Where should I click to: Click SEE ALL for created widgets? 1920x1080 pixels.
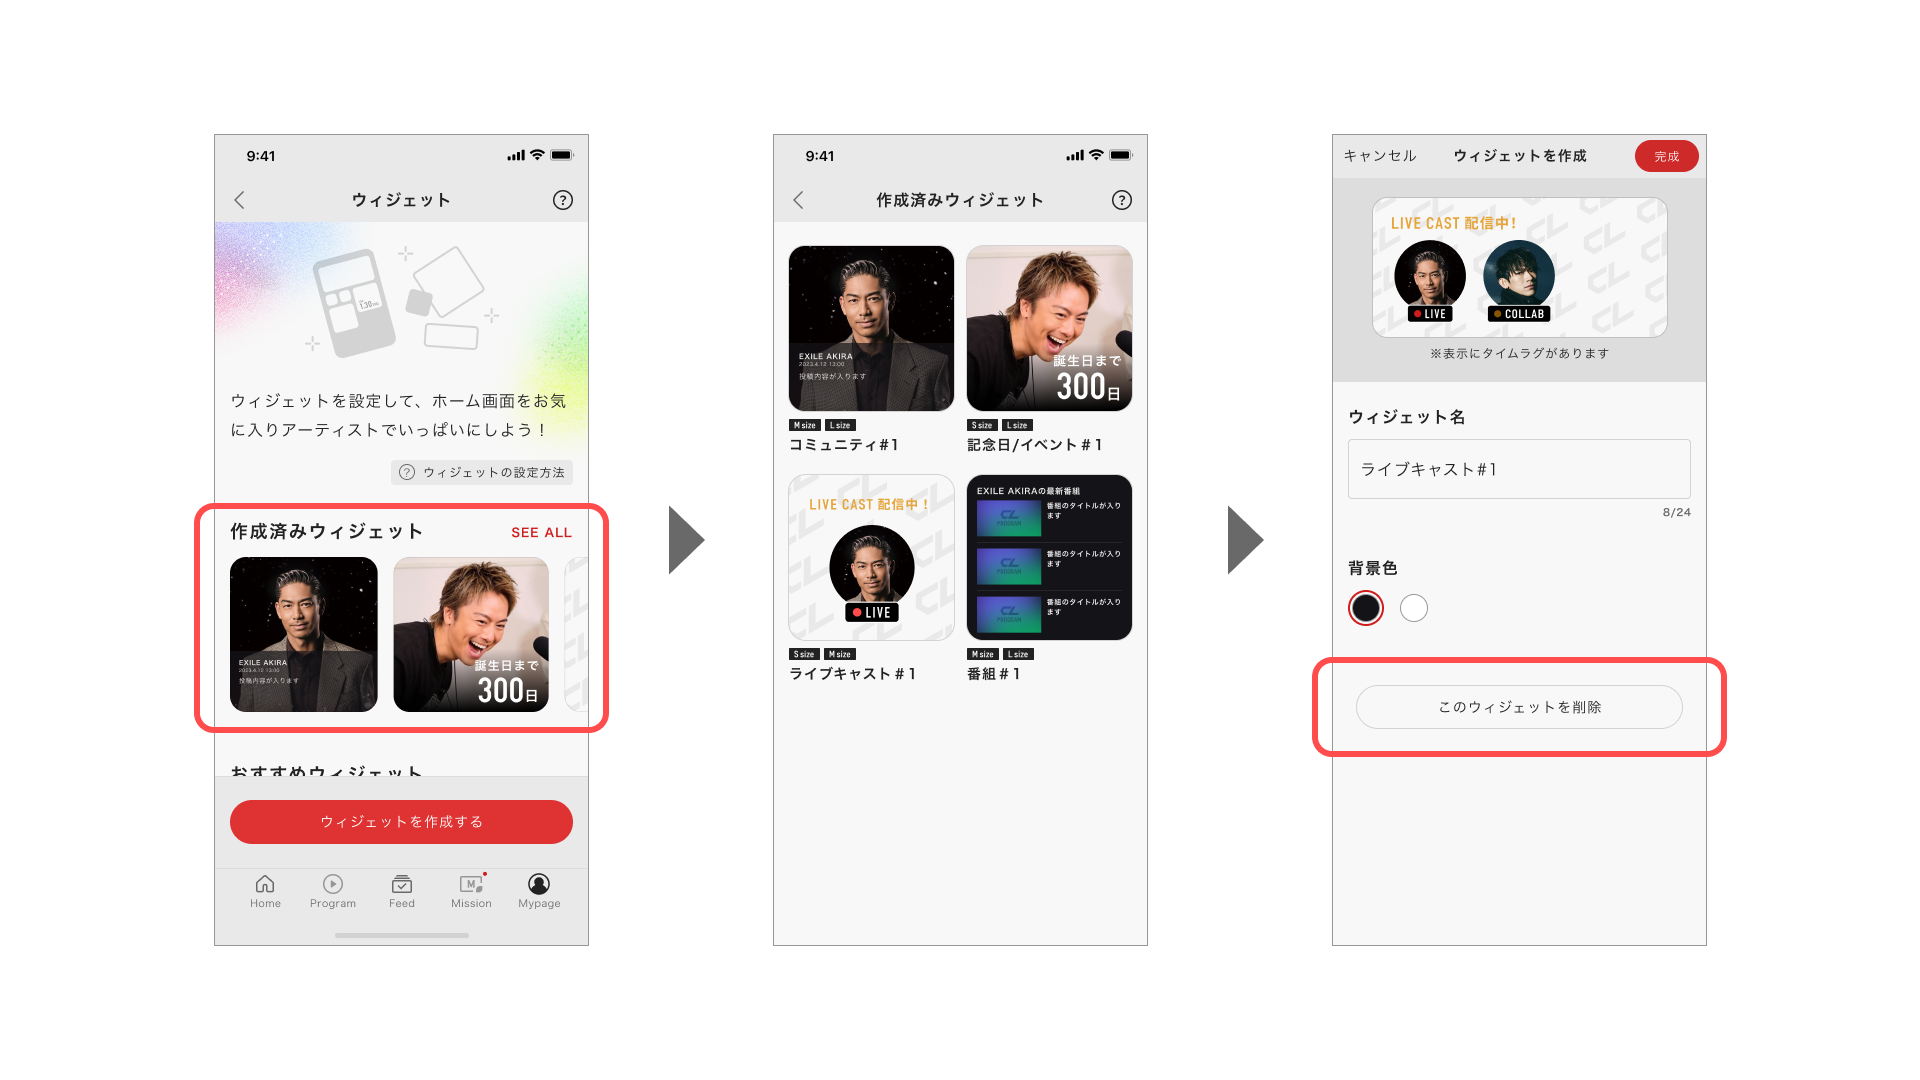542,533
